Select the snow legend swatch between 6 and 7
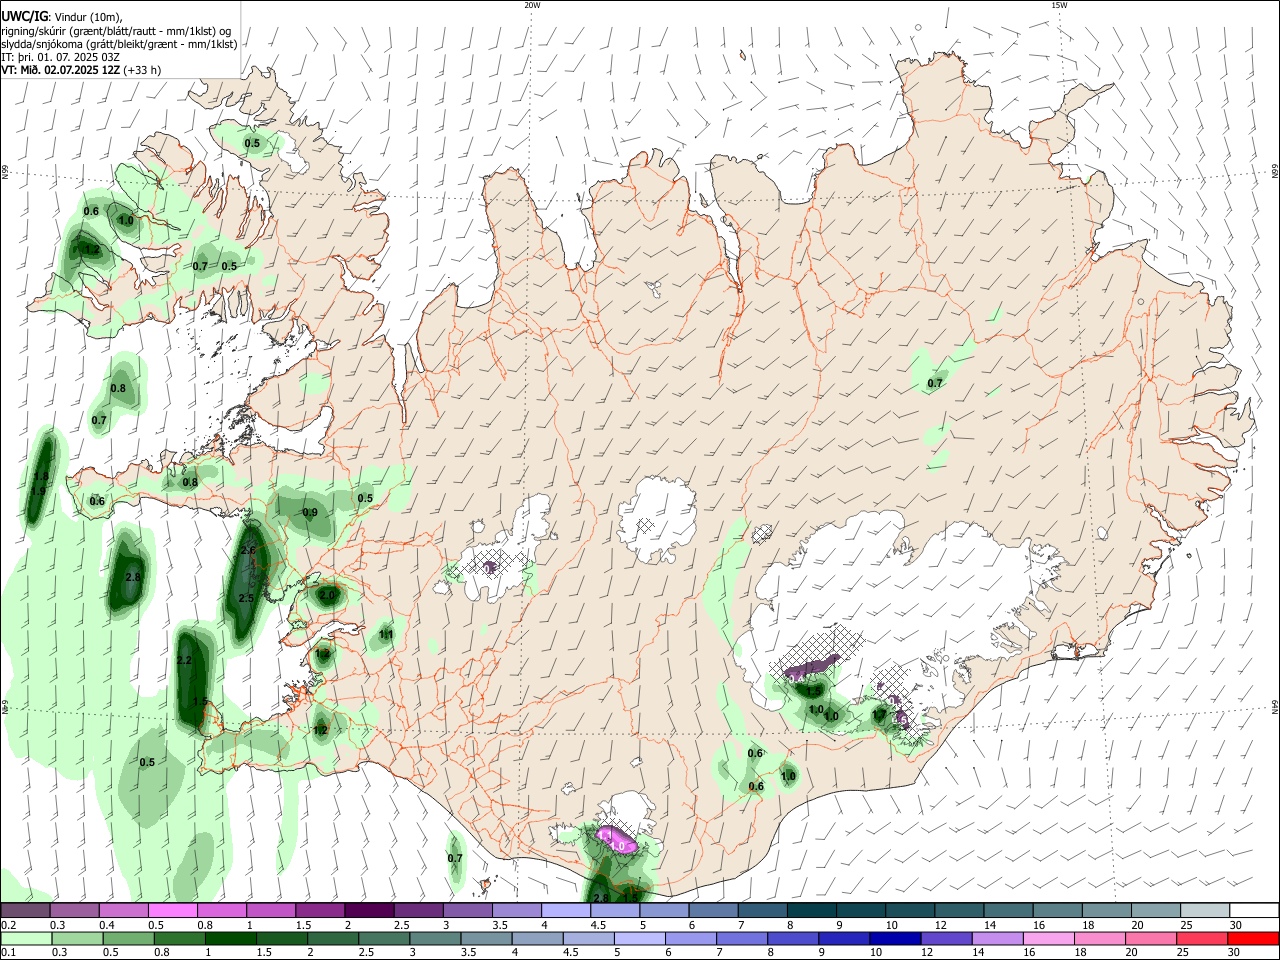 coord(713,911)
